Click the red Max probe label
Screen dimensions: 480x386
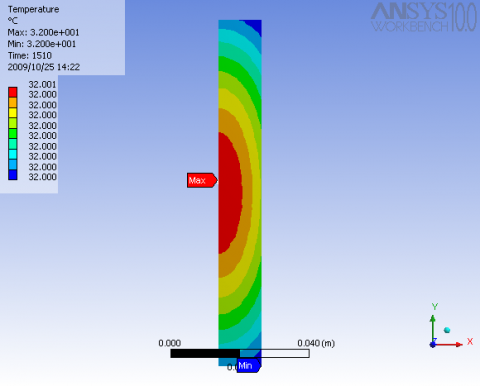click(202, 180)
